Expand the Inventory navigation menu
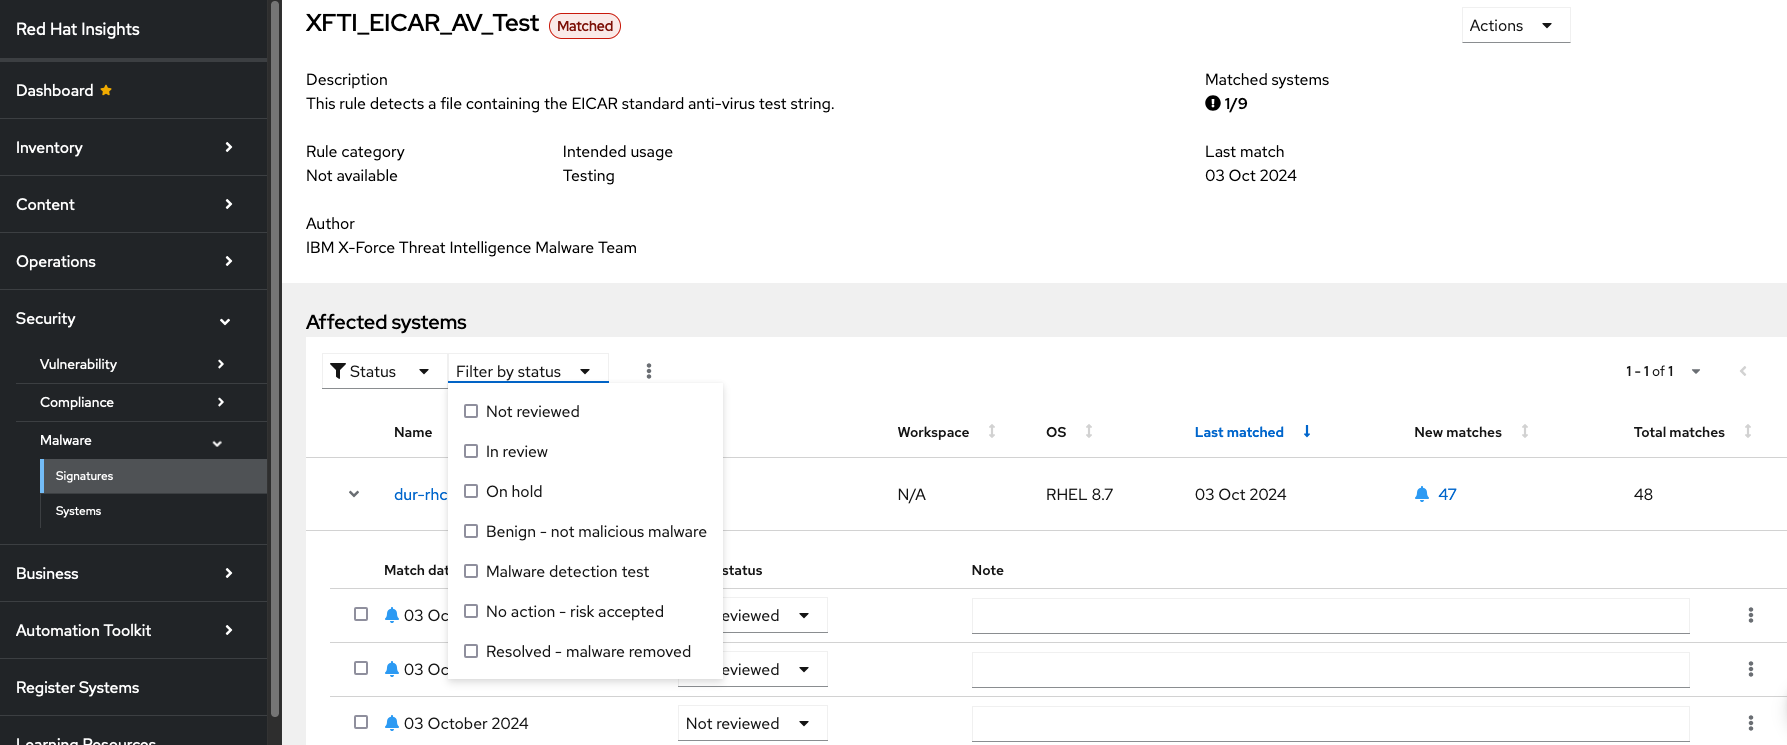 point(134,148)
